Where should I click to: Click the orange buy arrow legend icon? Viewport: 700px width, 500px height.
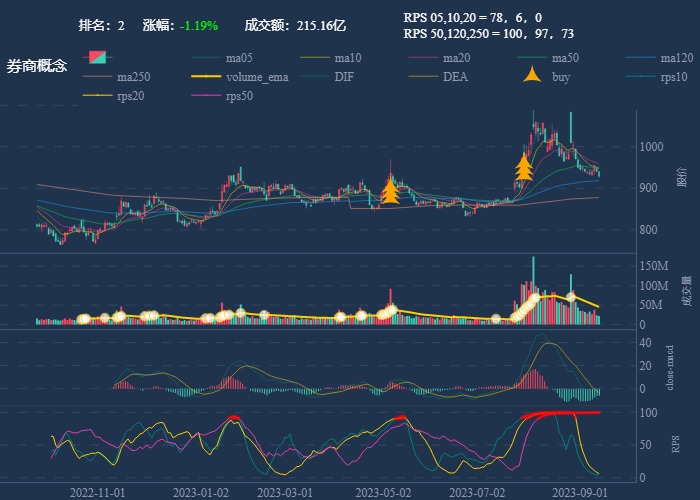(532, 76)
